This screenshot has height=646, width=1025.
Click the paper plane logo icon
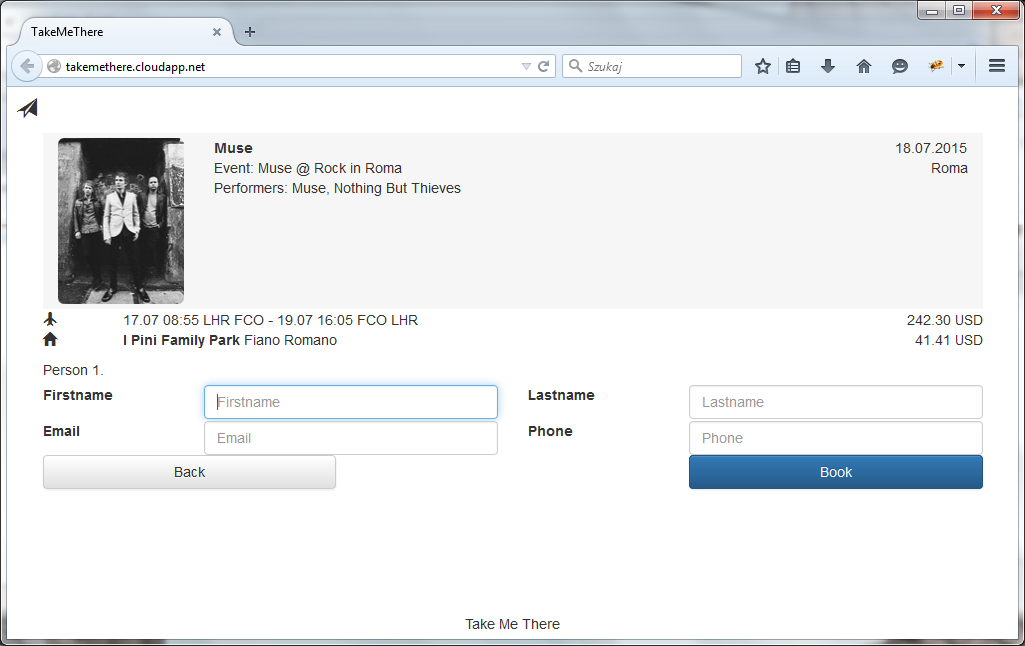coord(27,108)
